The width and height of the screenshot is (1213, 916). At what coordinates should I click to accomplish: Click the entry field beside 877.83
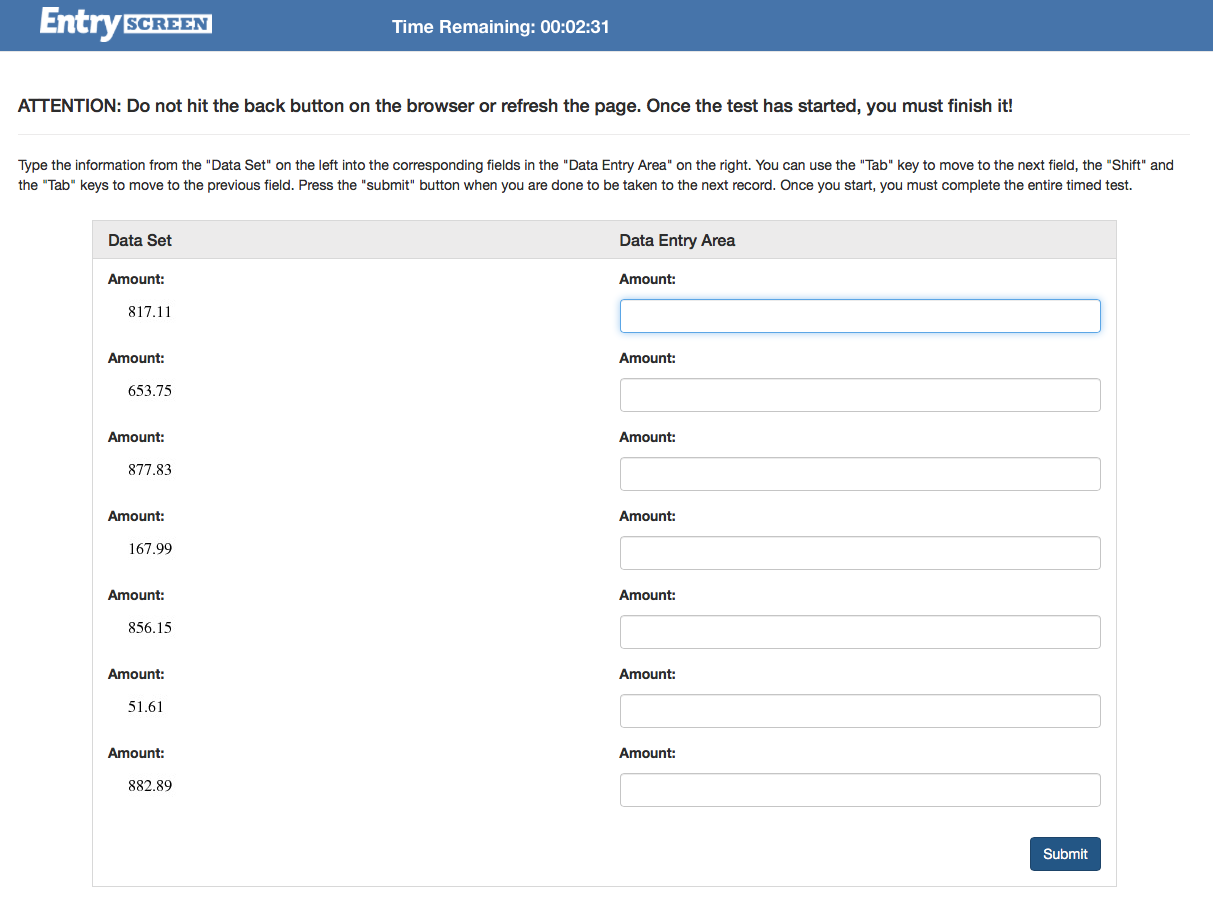click(x=860, y=473)
